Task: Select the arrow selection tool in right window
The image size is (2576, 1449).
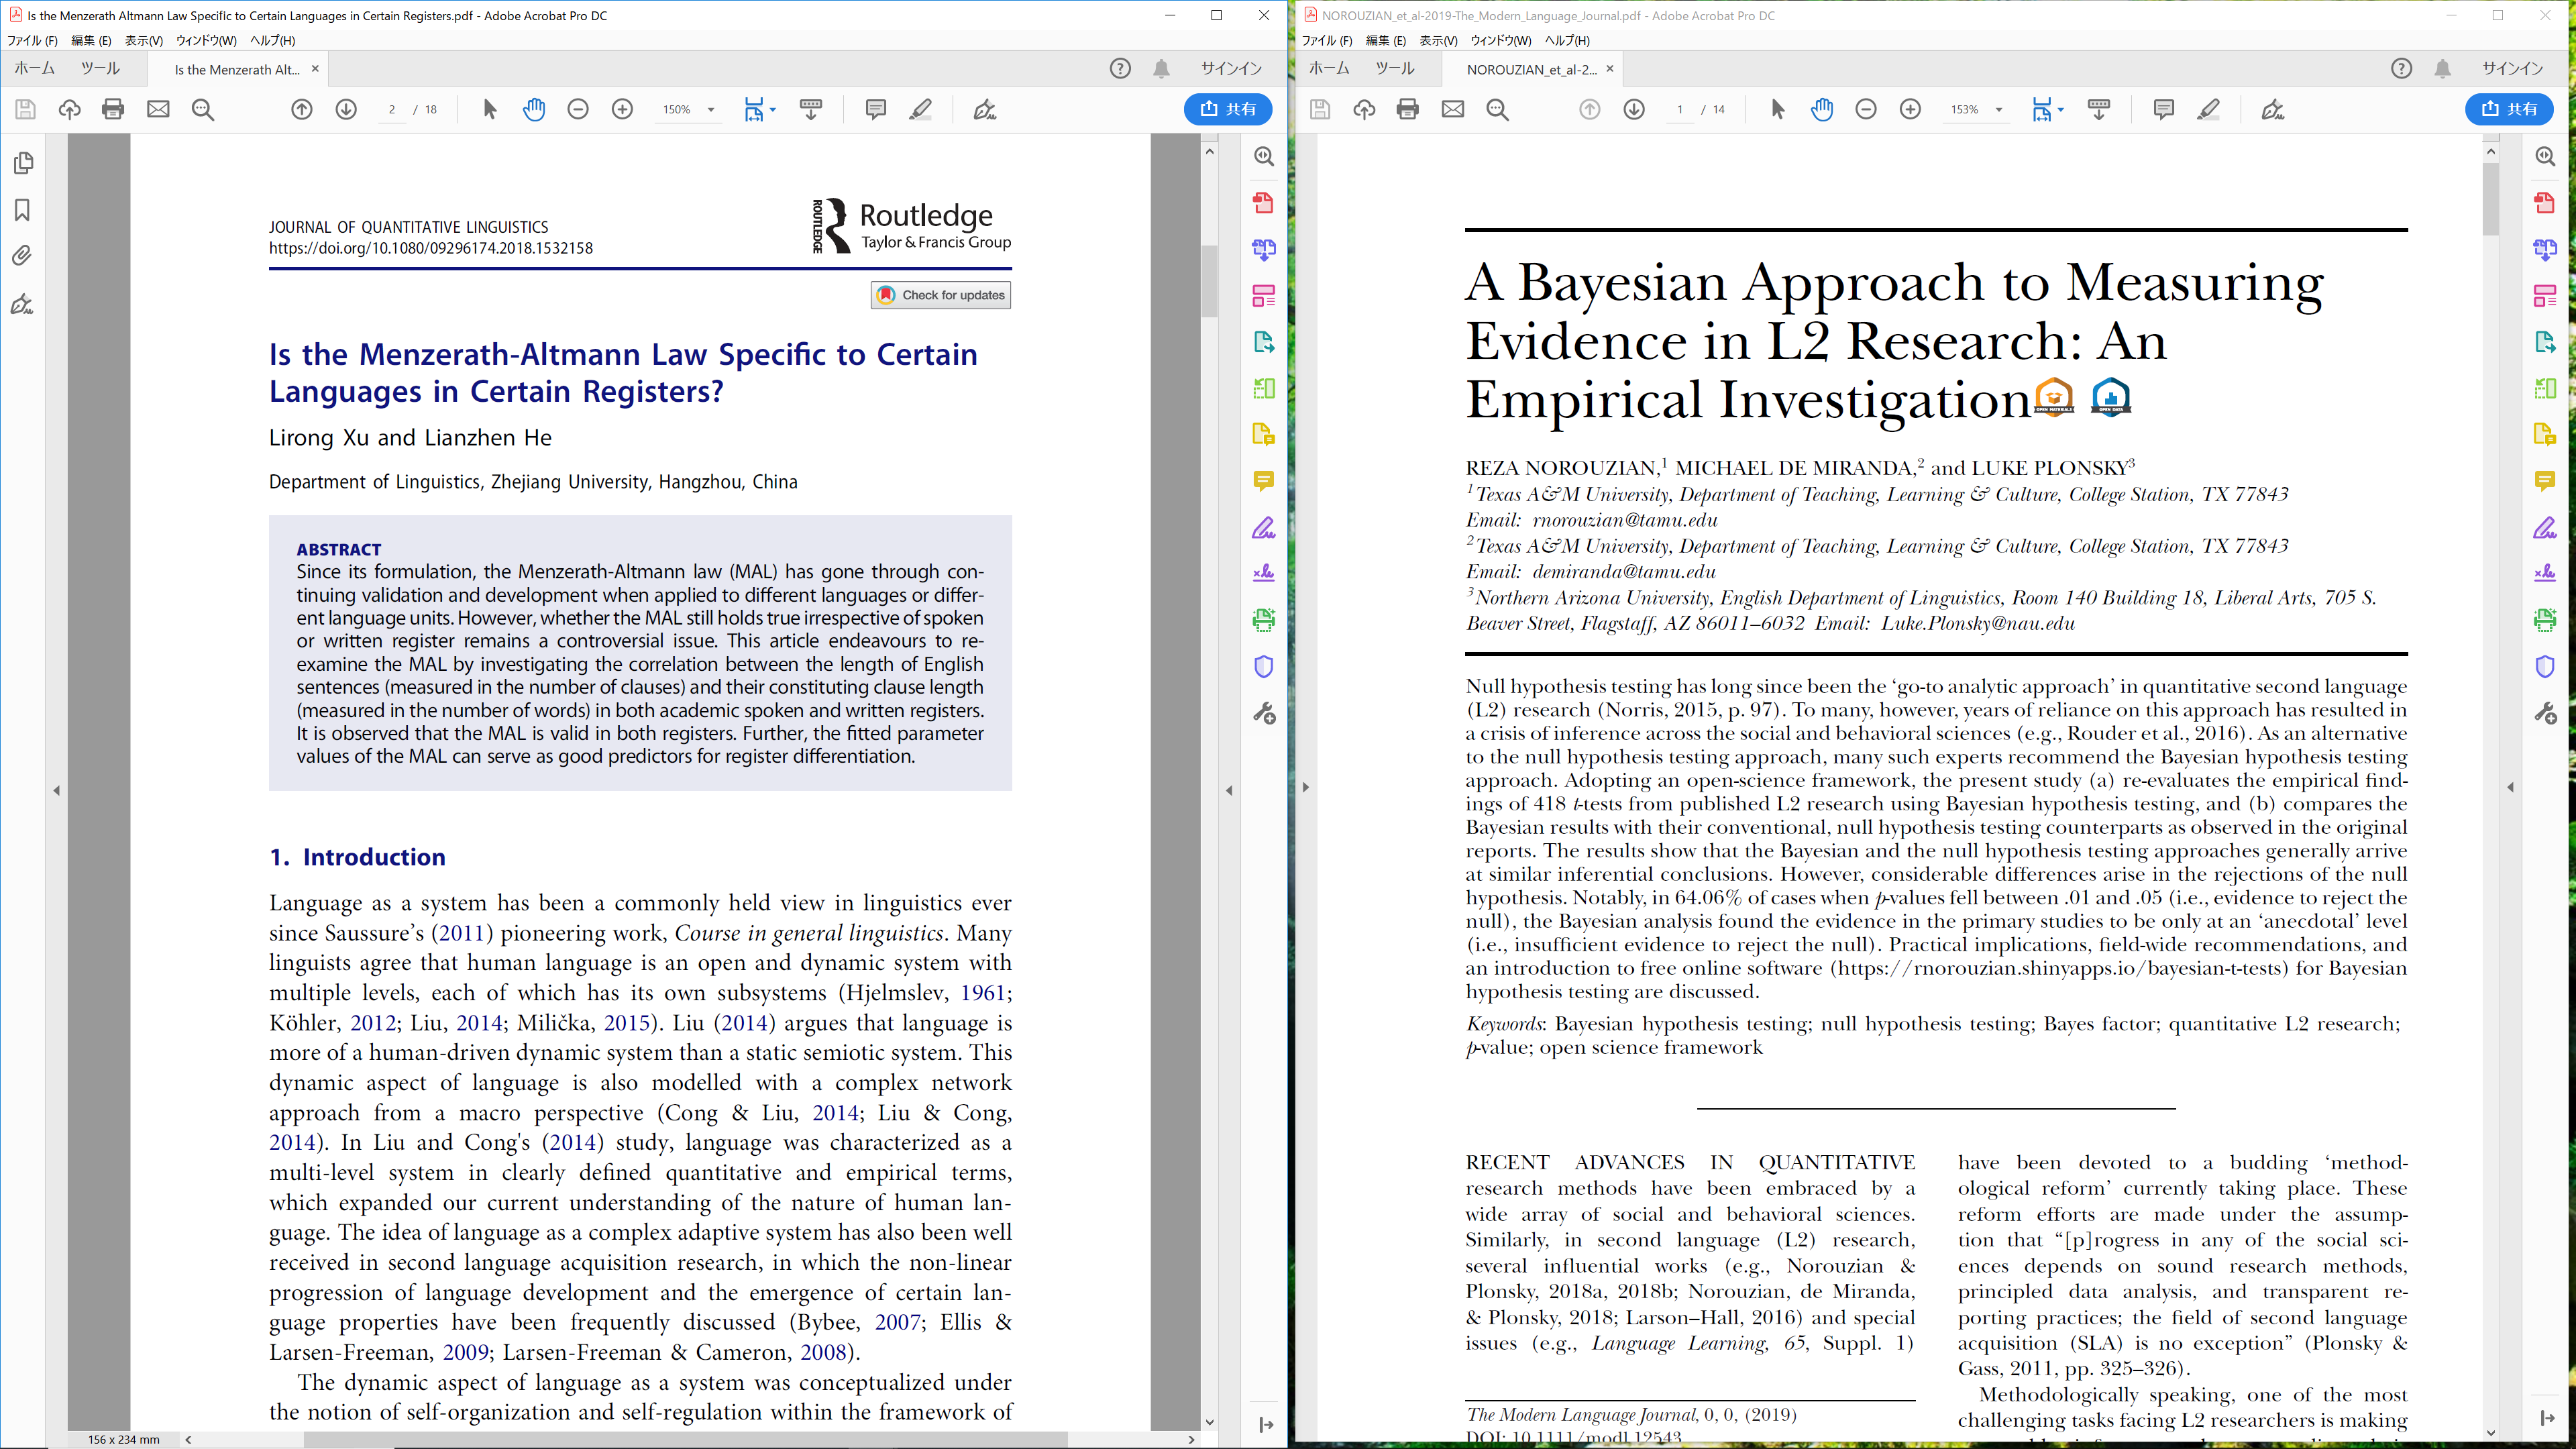Action: [x=1777, y=109]
